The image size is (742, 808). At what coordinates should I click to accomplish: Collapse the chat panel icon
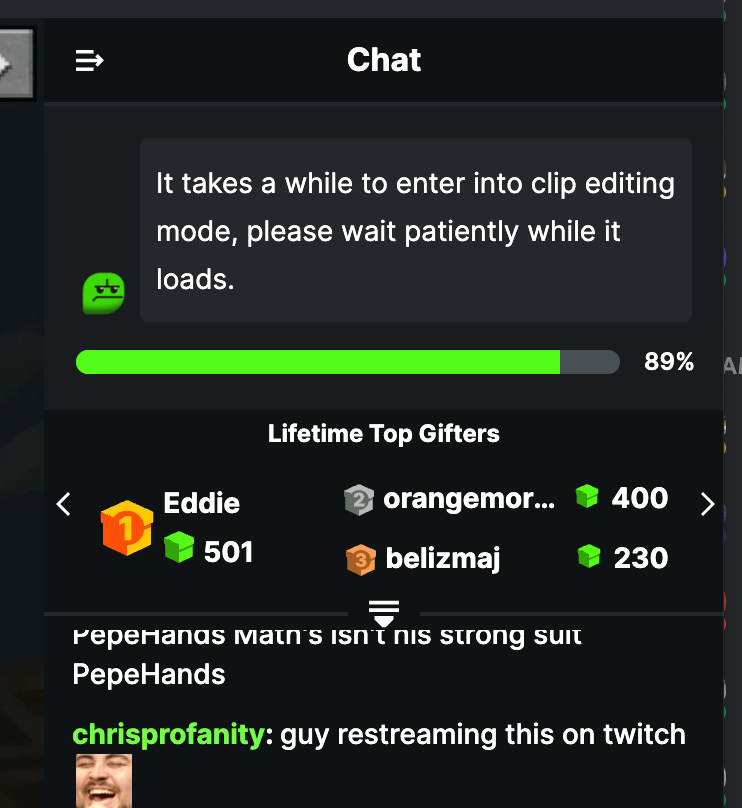tap(89, 61)
